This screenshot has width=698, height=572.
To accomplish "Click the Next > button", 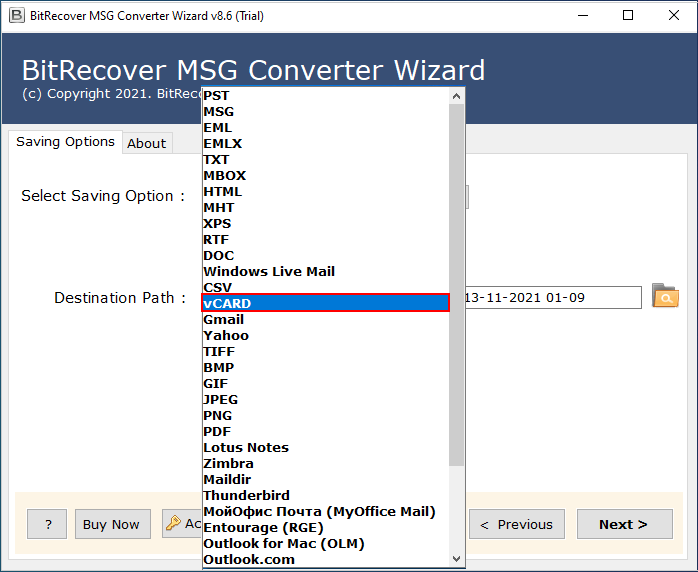I will 625,524.
